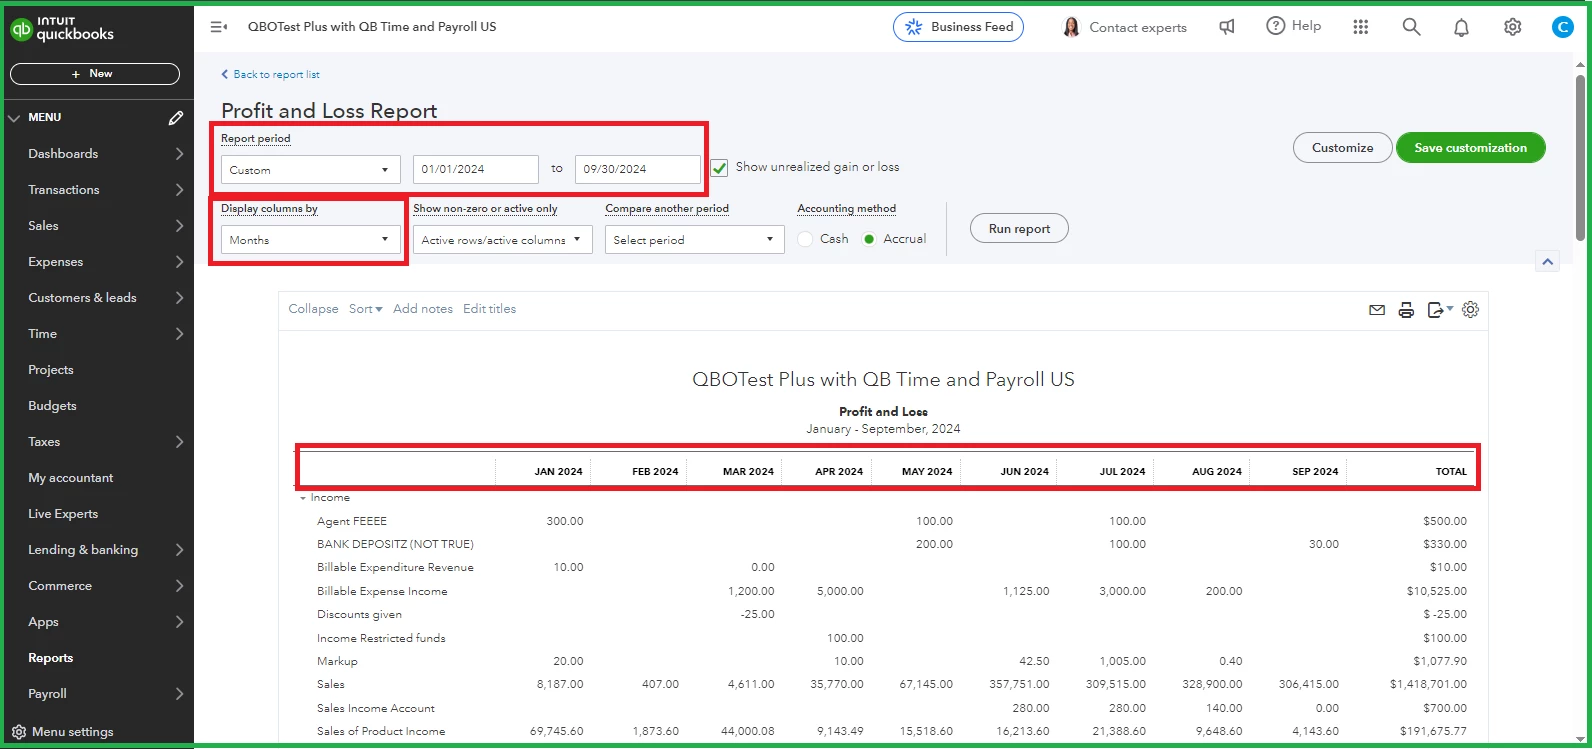Open the notifications bell icon
Viewport: 1592px width, 749px height.
1461,28
